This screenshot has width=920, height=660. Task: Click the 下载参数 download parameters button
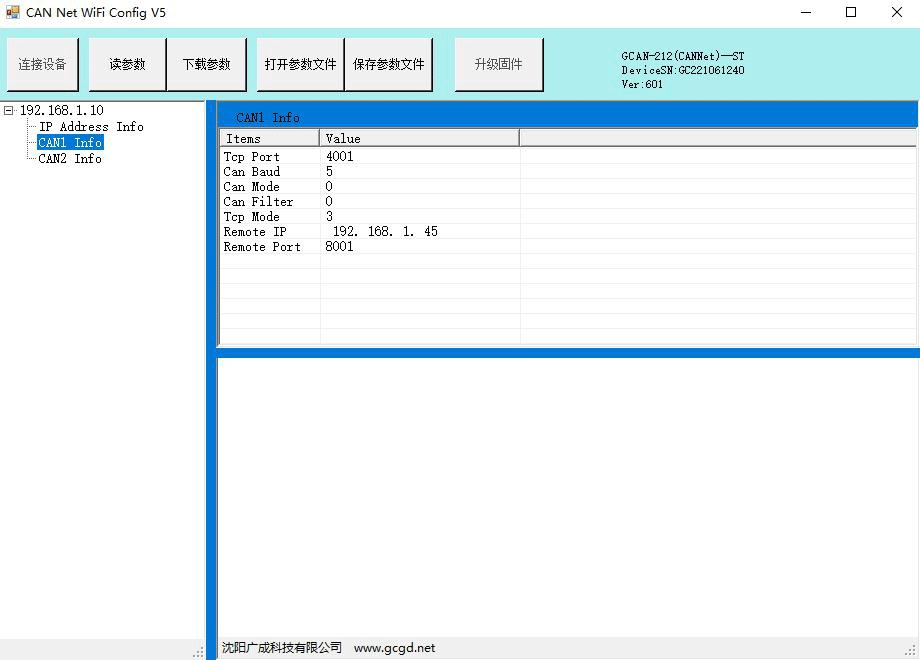pos(206,64)
